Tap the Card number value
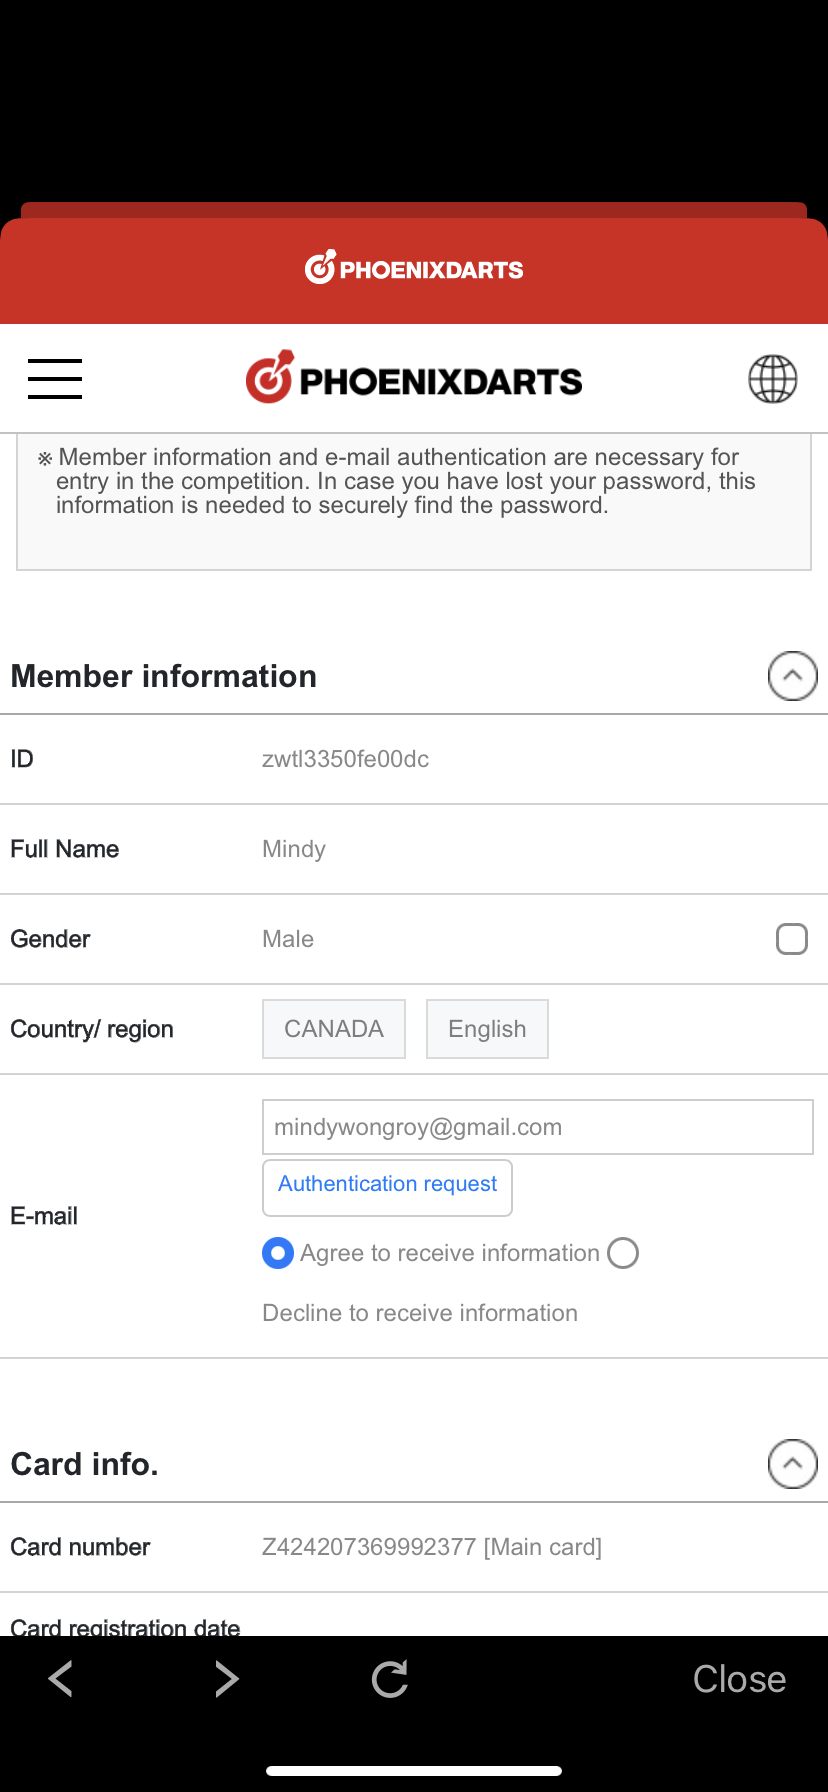Viewport: 828px width, 1792px height. point(431,1547)
